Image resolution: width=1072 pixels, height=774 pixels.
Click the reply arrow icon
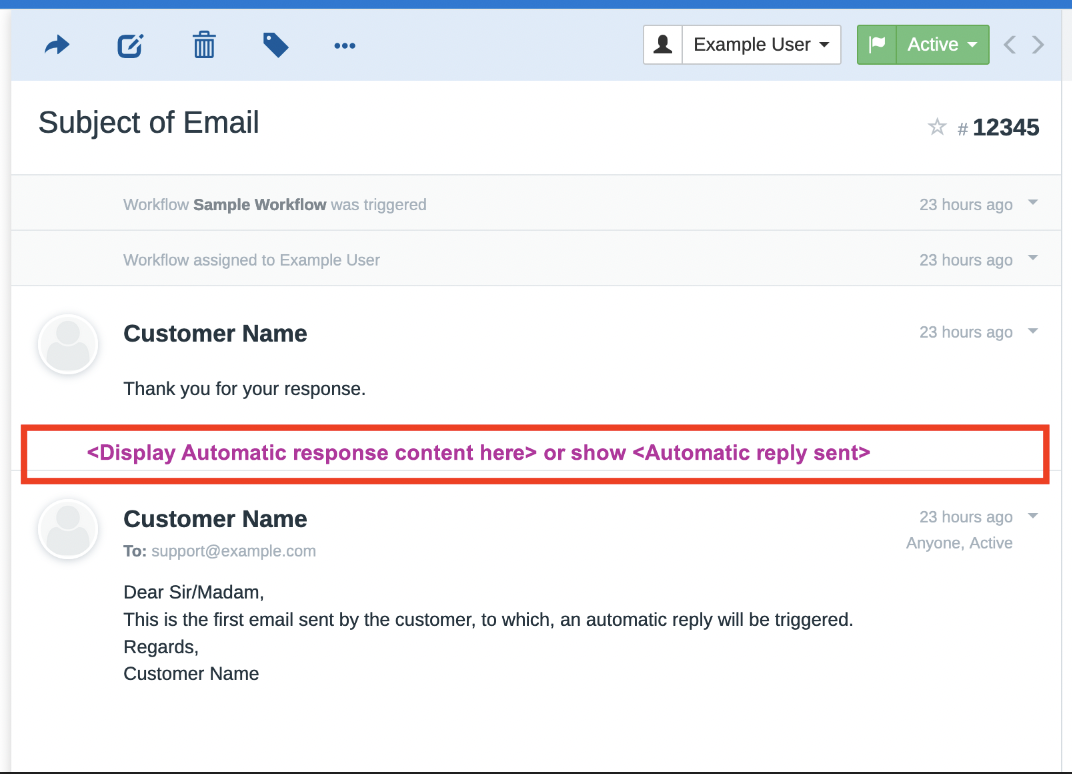[x=57, y=45]
